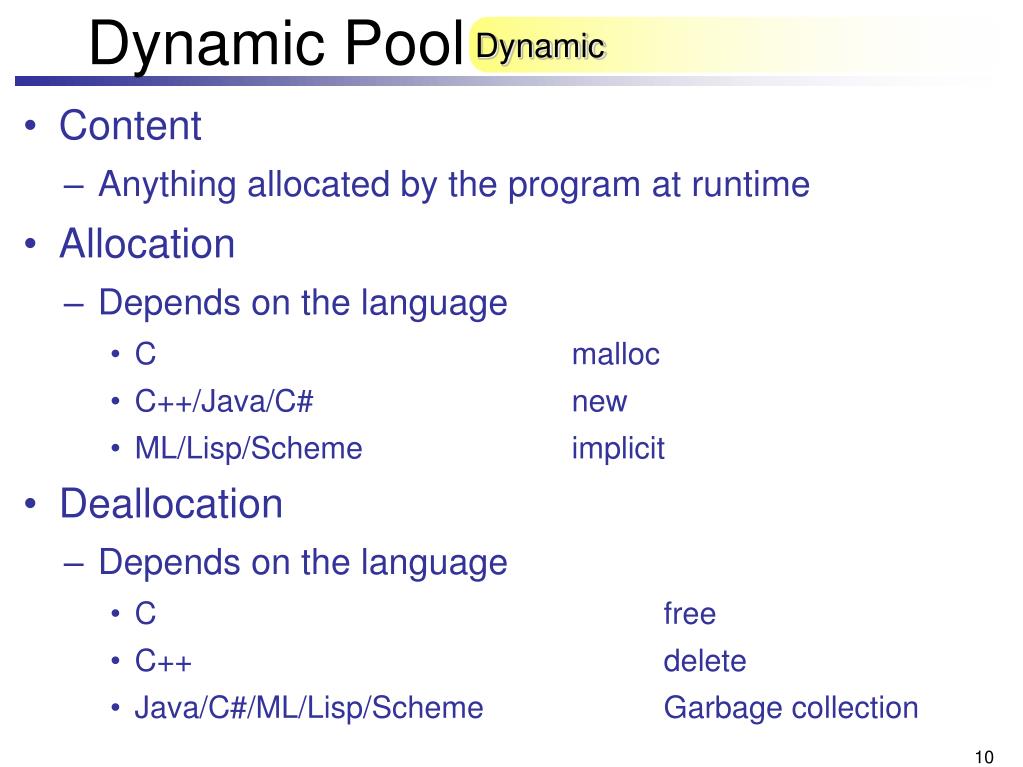Click the word 'implicit'
Screen dimensions: 1023x767
tap(618, 449)
